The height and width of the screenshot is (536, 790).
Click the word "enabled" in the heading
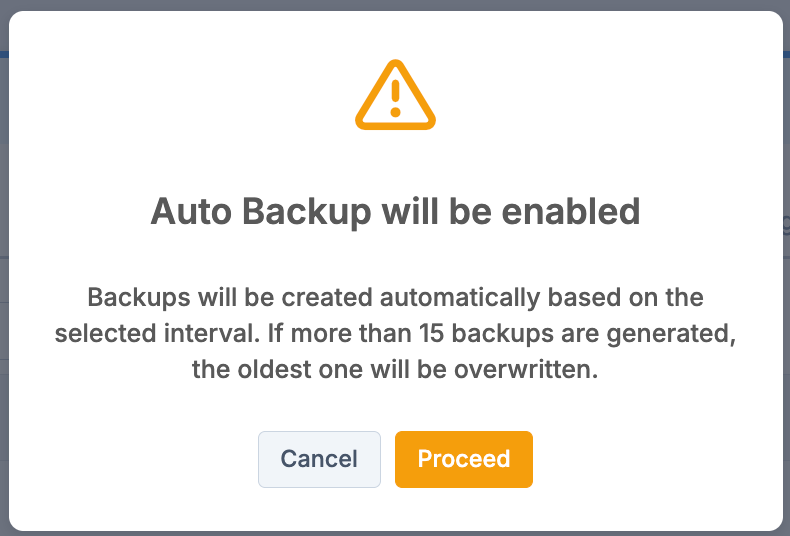(x=571, y=212)
